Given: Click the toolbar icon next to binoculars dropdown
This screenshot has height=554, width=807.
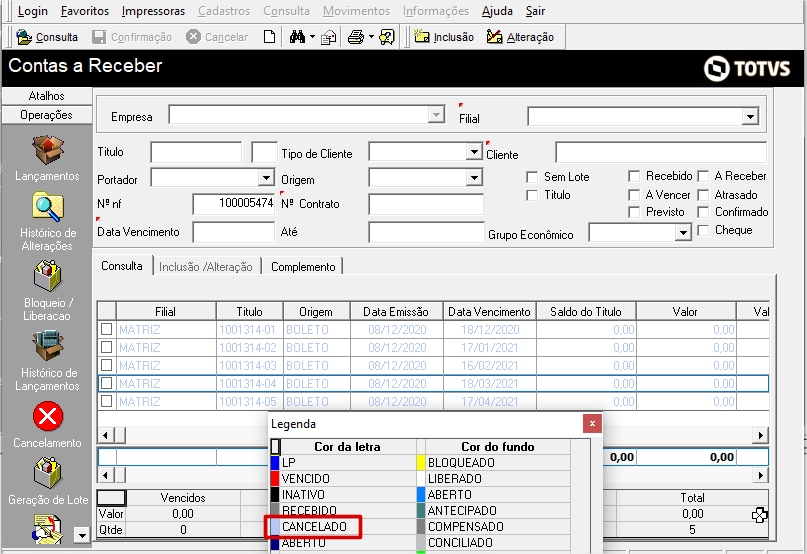Looking at the screenshot, I should (x=328, y=38).
